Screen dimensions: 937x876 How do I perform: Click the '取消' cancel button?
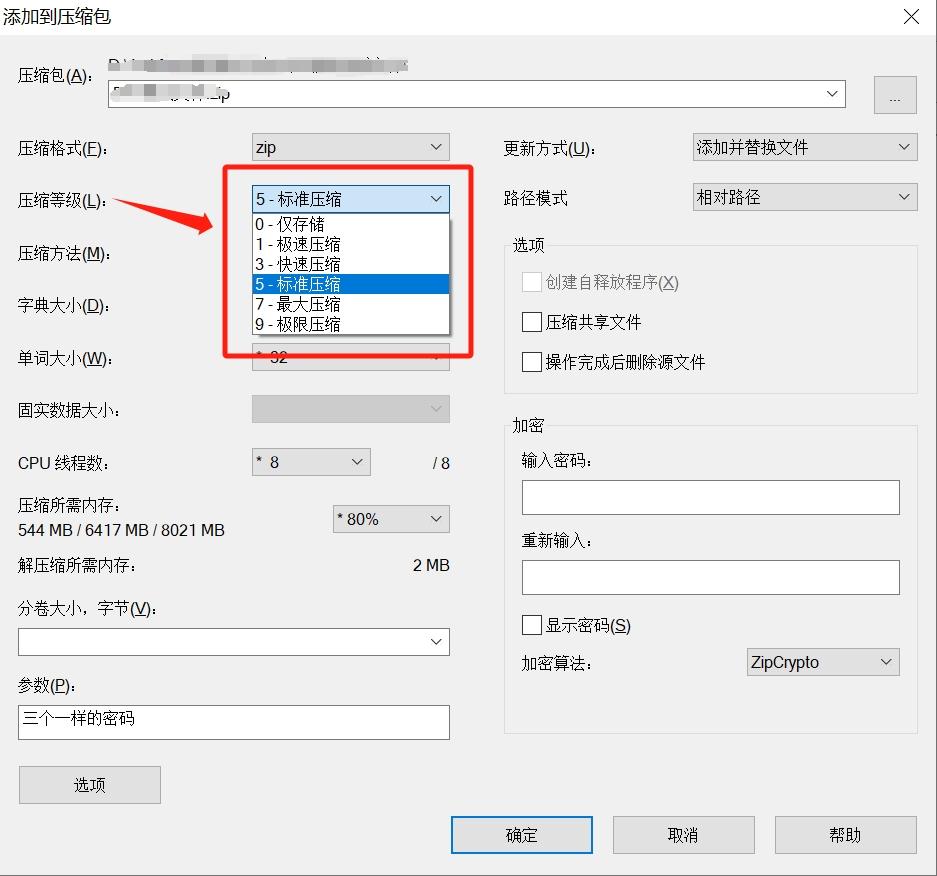684,835
